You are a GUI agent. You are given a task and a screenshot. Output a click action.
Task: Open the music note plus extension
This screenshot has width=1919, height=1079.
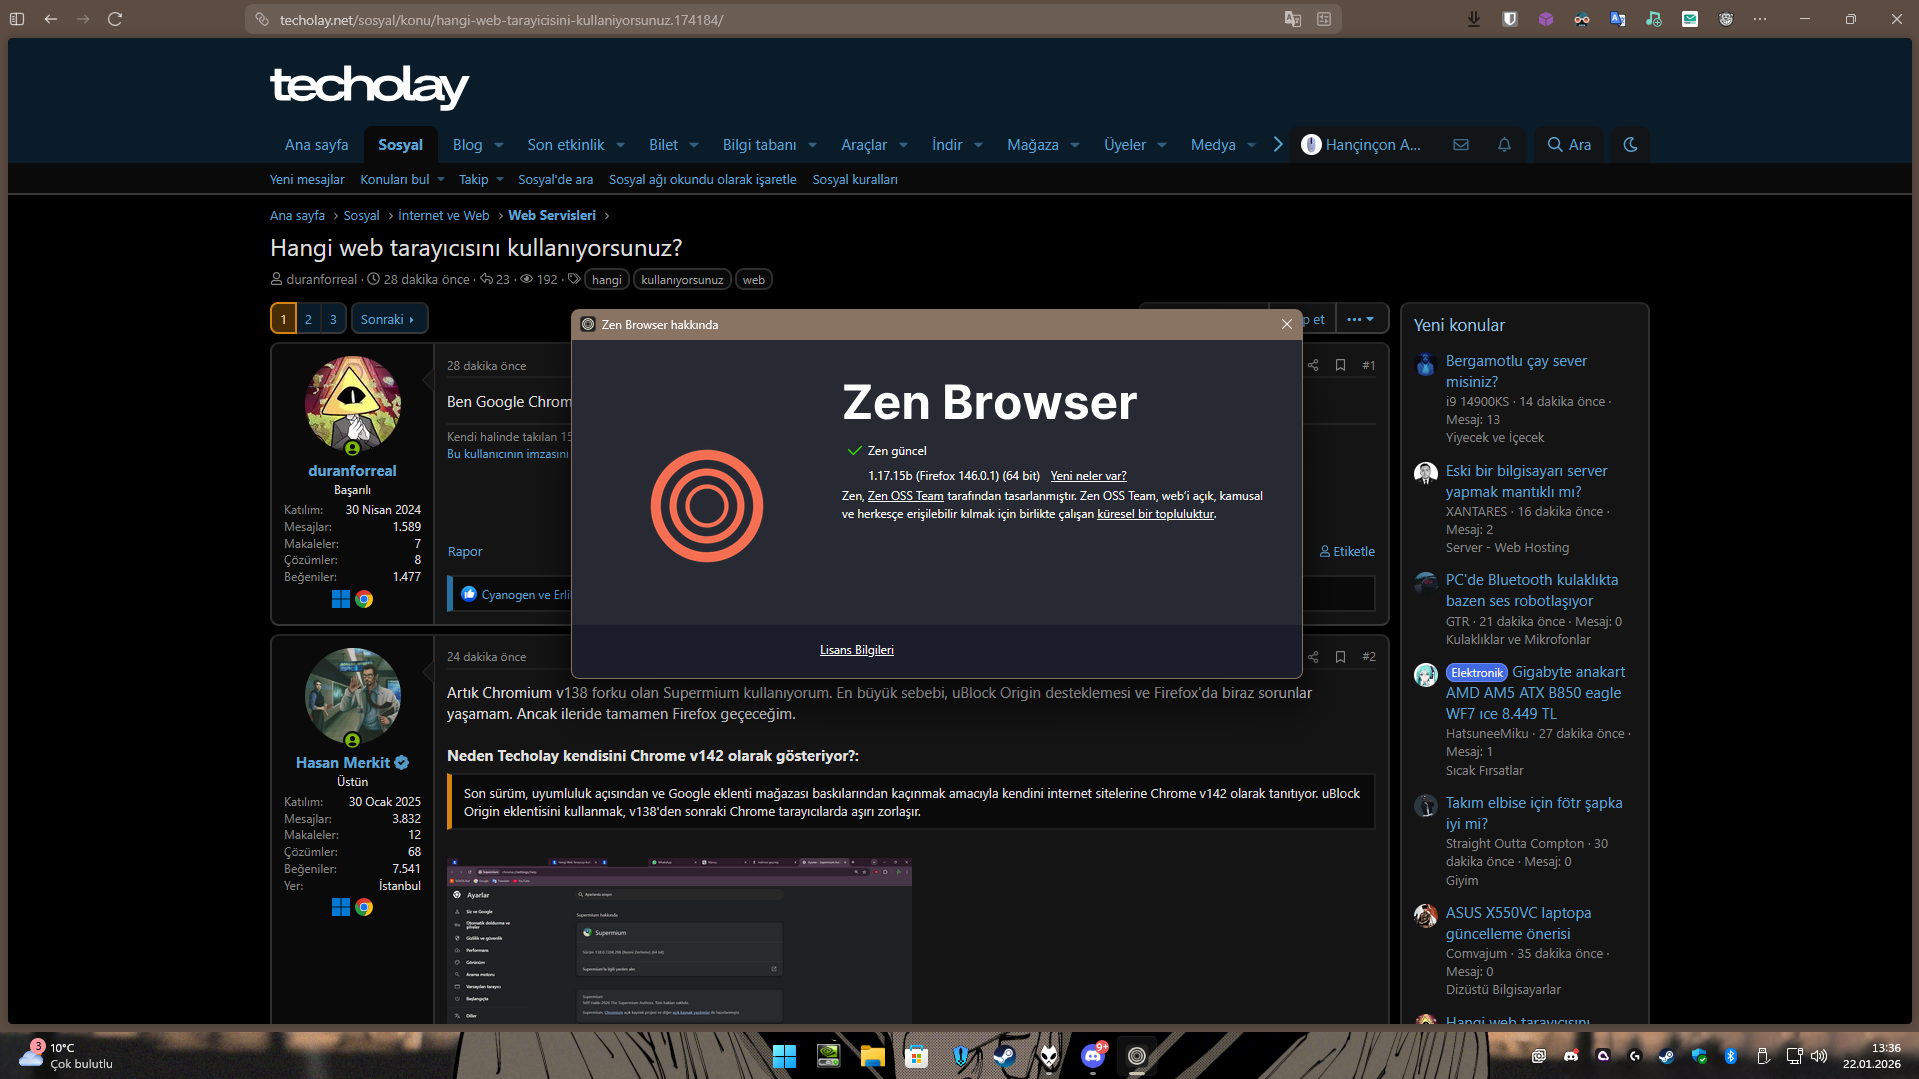tap(1654, 19)
